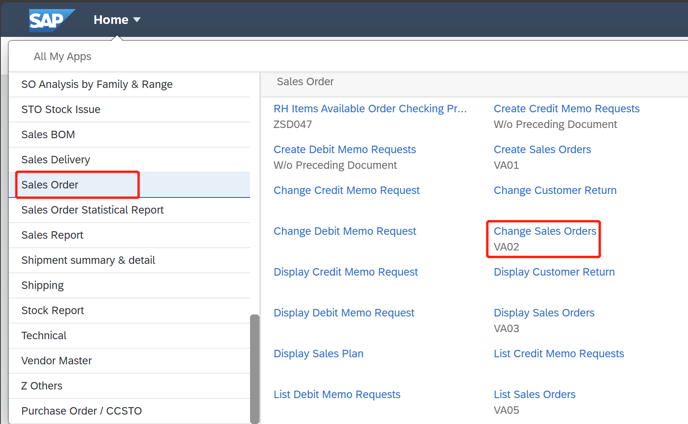The image size is (688, 424).
Task: Open Create Credit Memo Requests link
Action: tap(566, 109)
